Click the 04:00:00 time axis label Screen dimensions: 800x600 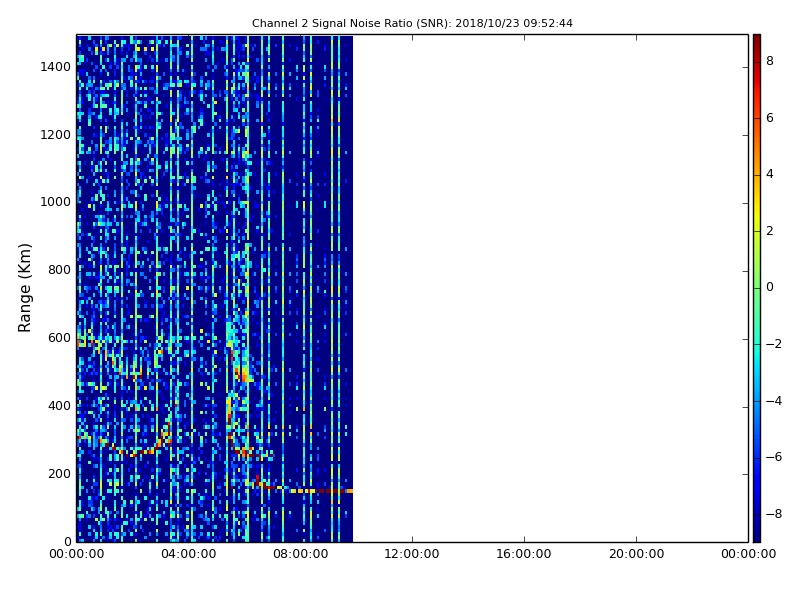pyautogui.click(x=189, y=554)
